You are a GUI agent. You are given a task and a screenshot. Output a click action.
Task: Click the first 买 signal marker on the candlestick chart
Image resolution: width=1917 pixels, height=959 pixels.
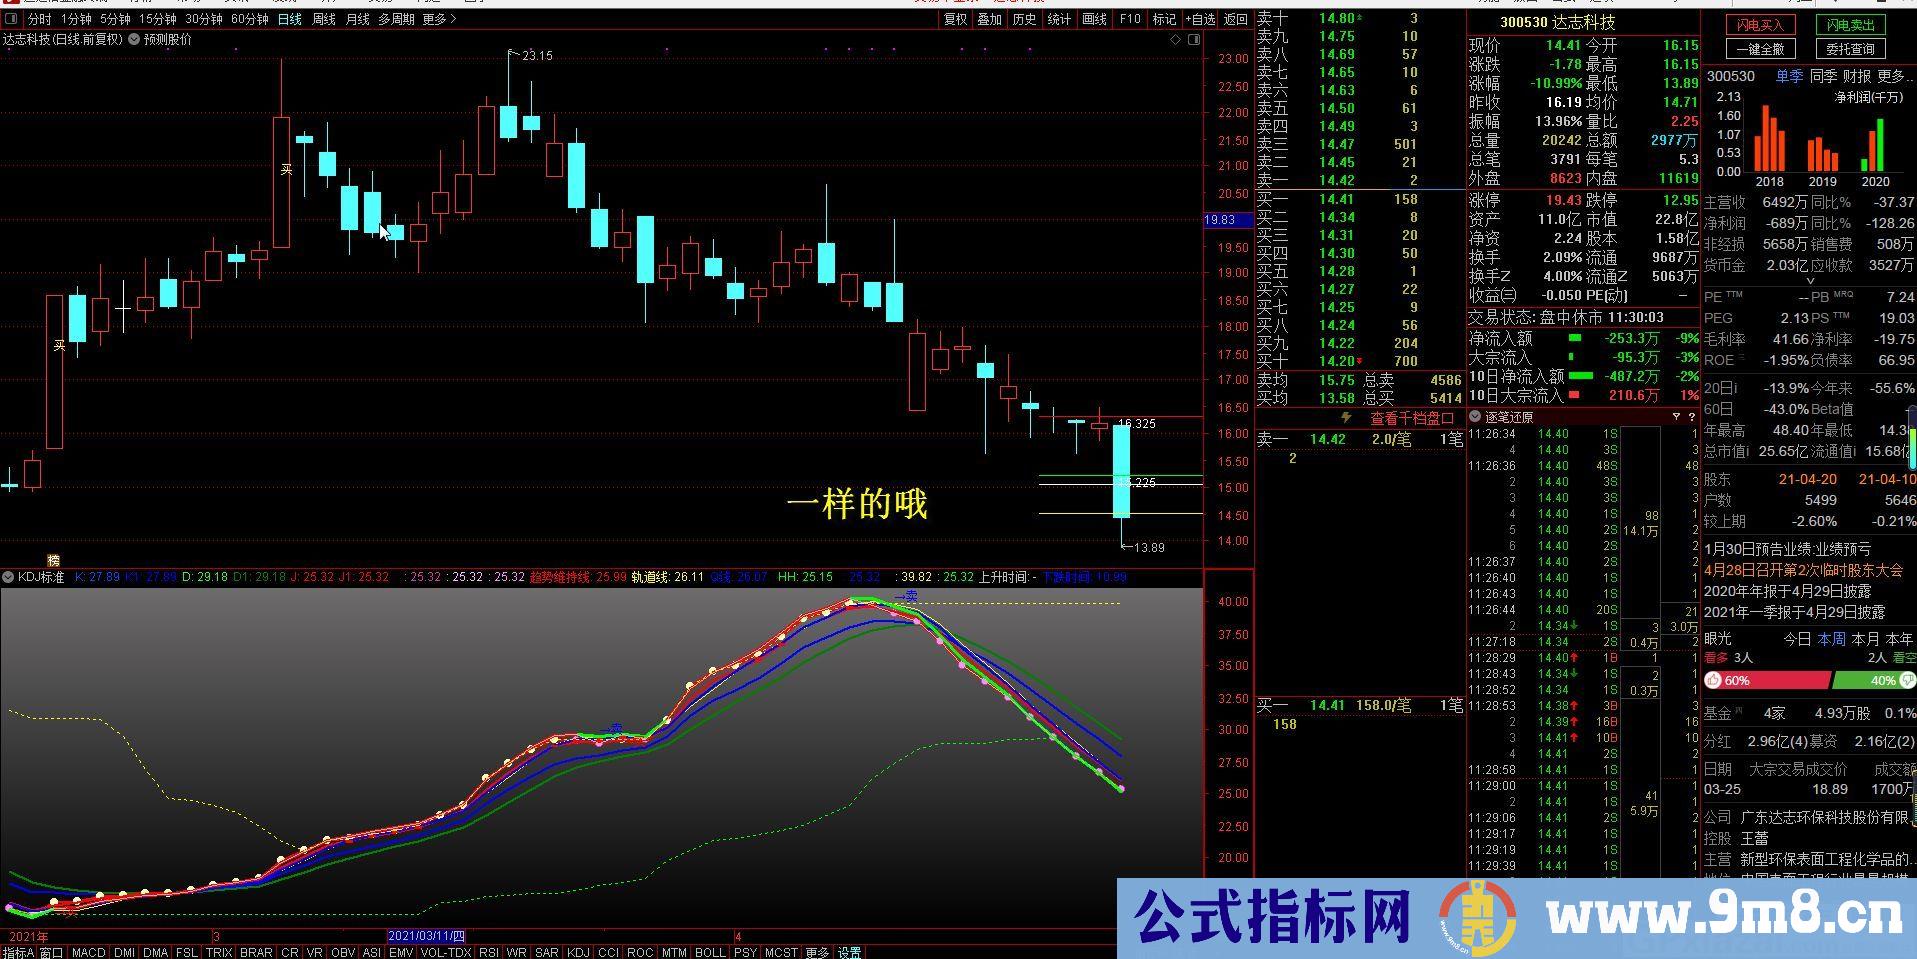(59, 345)
